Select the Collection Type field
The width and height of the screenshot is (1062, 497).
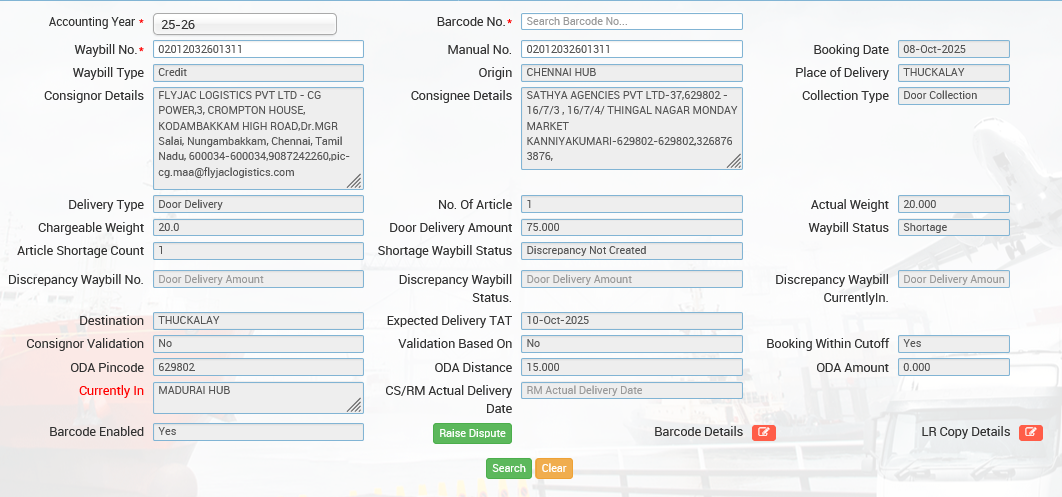pyautogui.click(x=953, y=96)
